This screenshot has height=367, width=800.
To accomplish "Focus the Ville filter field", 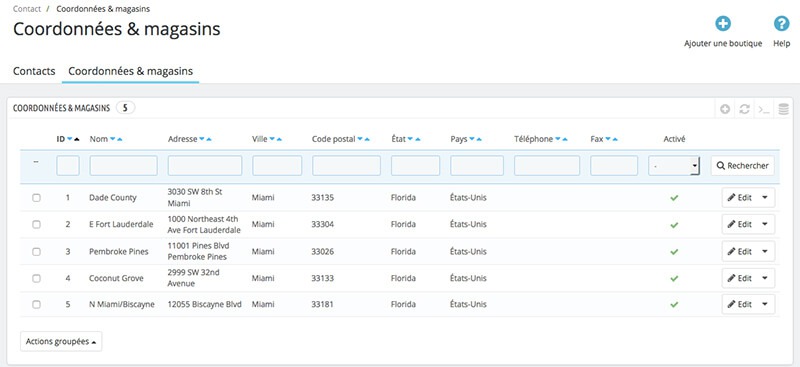I will point(277,166).
